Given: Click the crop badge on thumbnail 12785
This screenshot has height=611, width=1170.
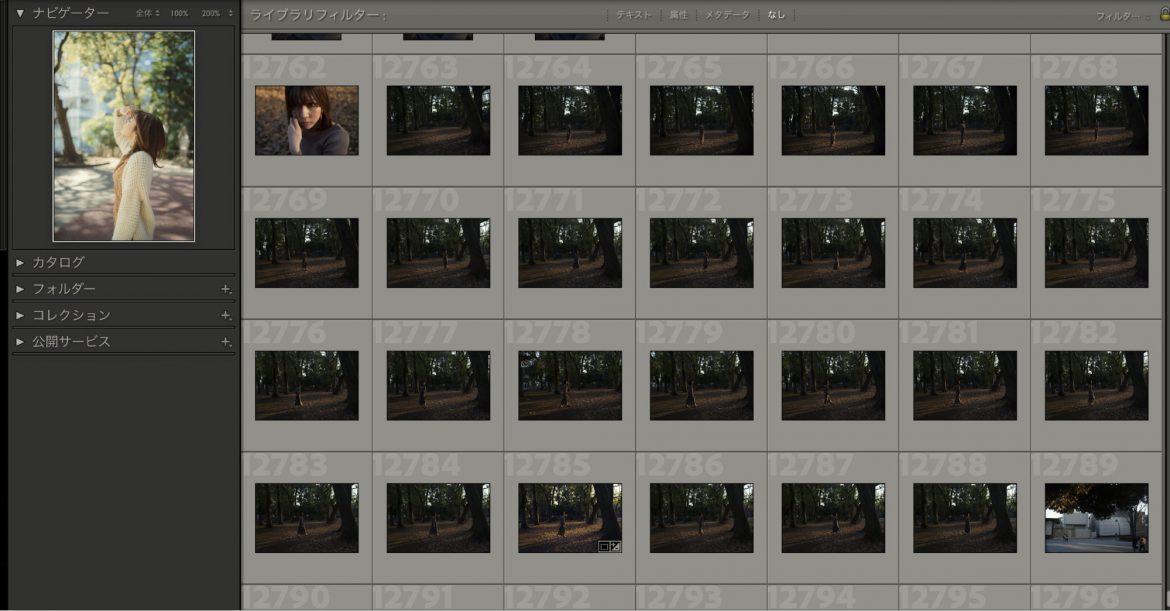Looking at the screenshot, I should (604, 547).
